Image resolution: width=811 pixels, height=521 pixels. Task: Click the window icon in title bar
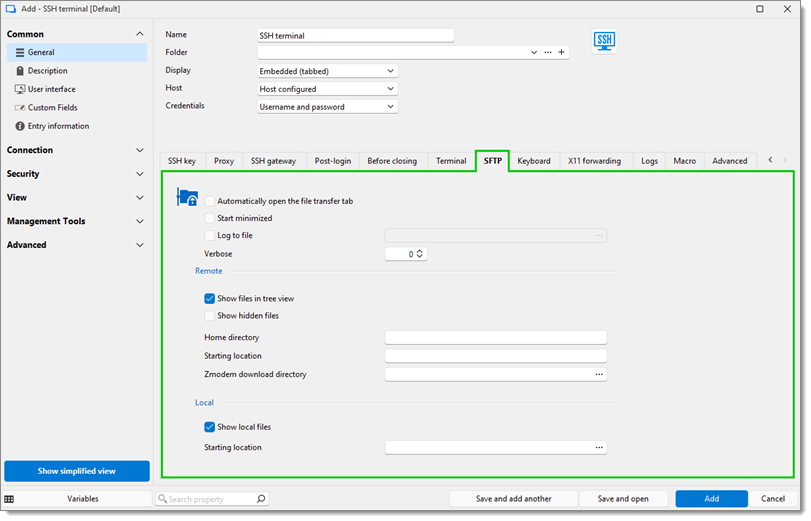[10, 9]
